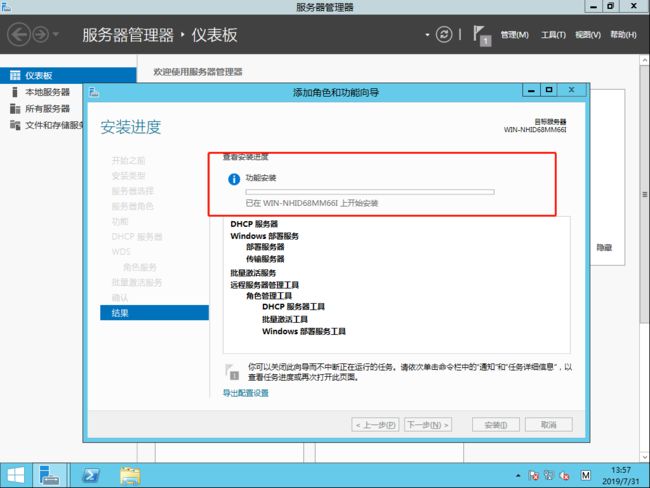Click 部署服务器 in the results list
This screenshot has width=650, height=488.
[x=265, y=247]
